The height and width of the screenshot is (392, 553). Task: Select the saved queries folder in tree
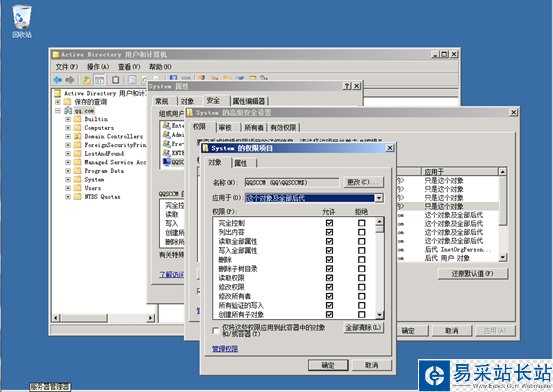[x=91, y=102]
